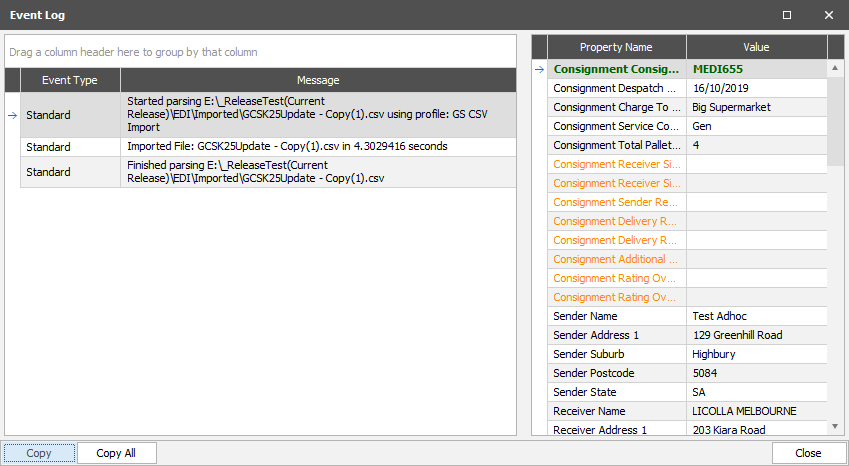Click the group-by column drop area
The height and width of the screenshot is (466, 849).
(260, 52)
